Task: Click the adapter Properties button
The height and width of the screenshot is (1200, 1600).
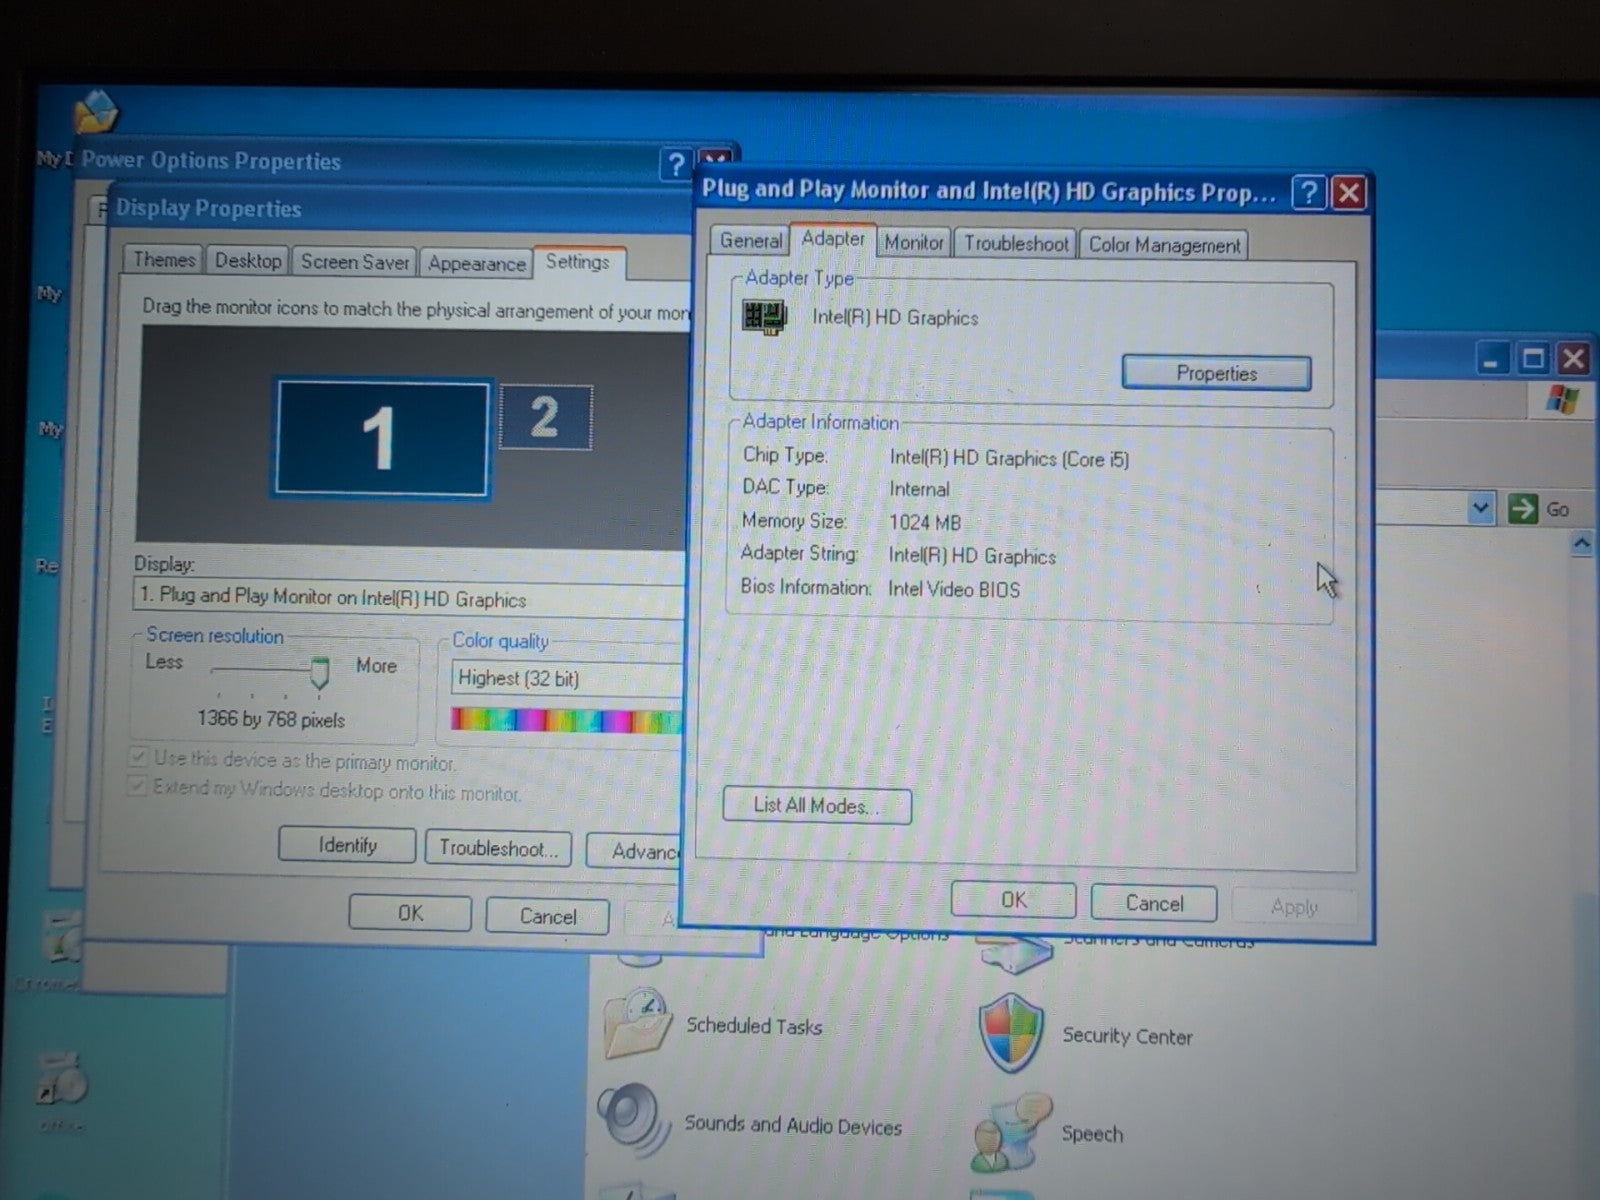Action: coord(1216,373)
